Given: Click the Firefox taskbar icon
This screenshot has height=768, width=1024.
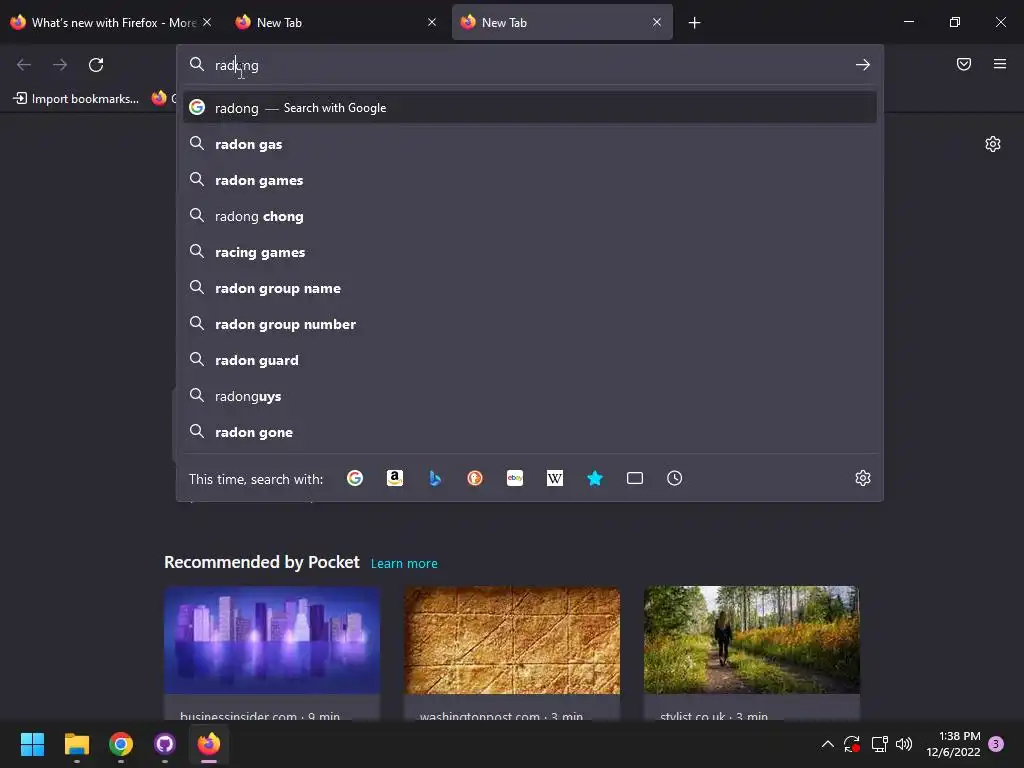Looking at the screenshot, I should coord(209,744).
